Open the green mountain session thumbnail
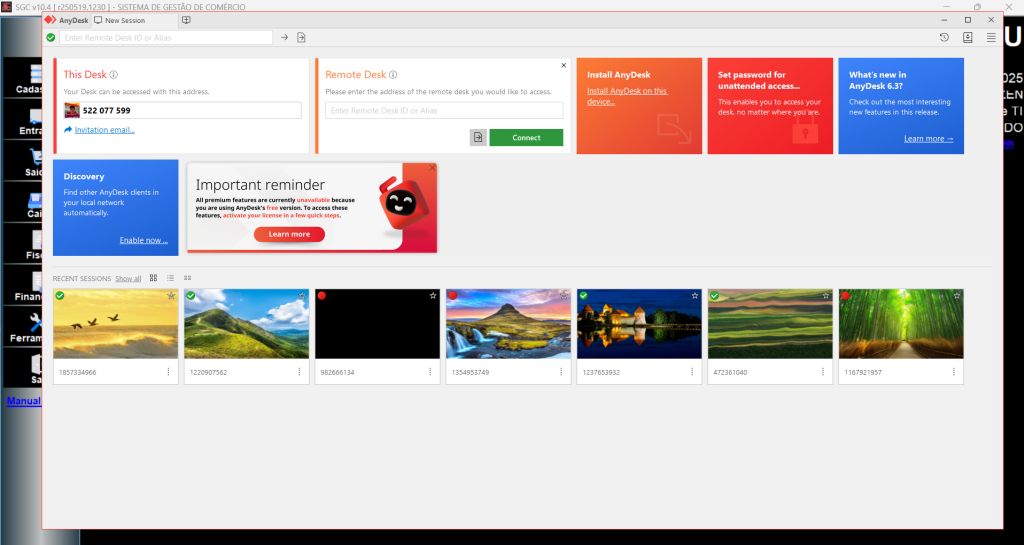The width and height of the screenshot is (1024, 545). coord(247,324)
